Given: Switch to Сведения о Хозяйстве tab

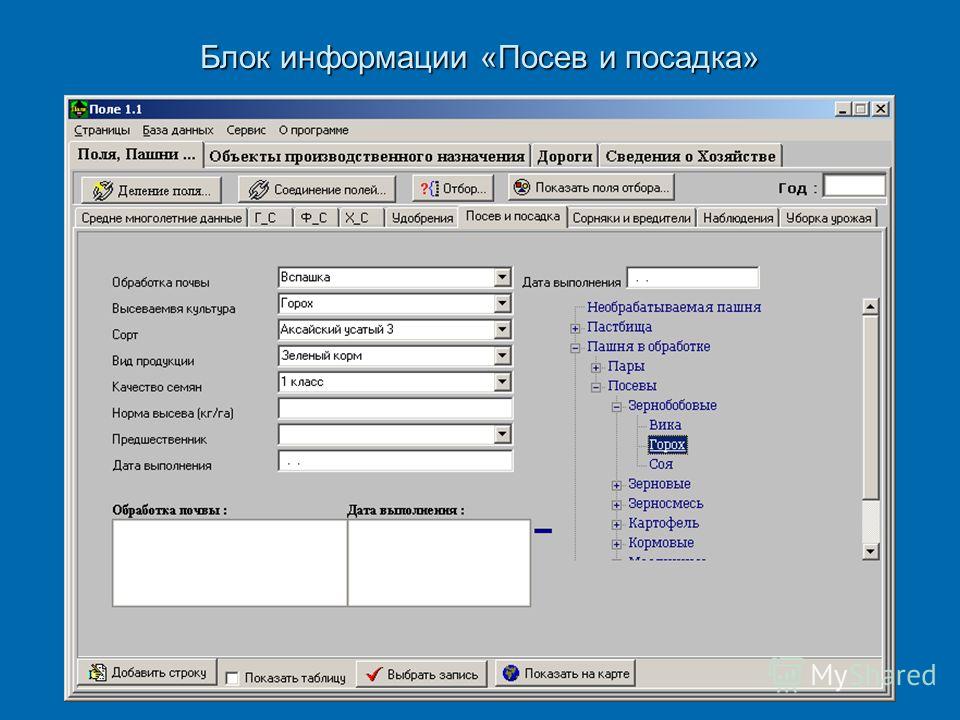Looking at the screenshot, I should pyautogui.click(x=690, y=156).
